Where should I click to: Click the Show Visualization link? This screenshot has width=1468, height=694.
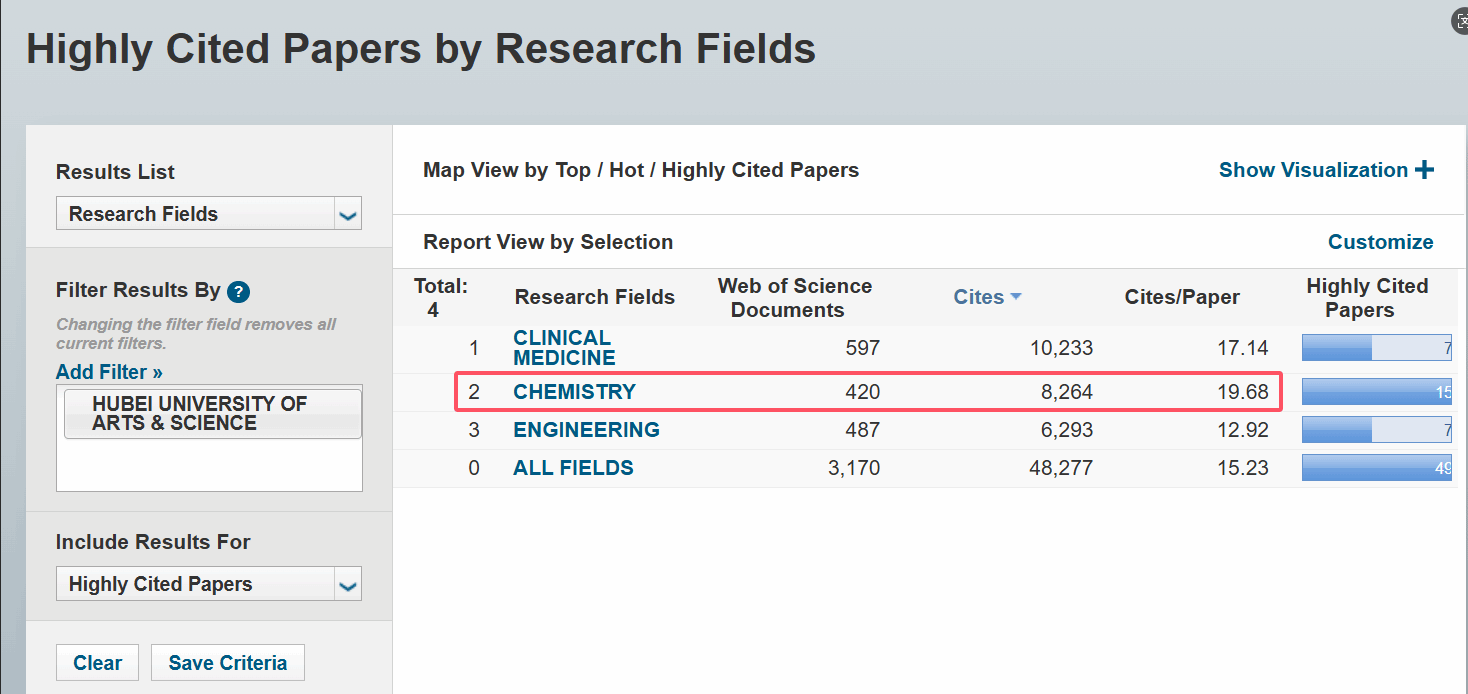tap(1313, 170)
